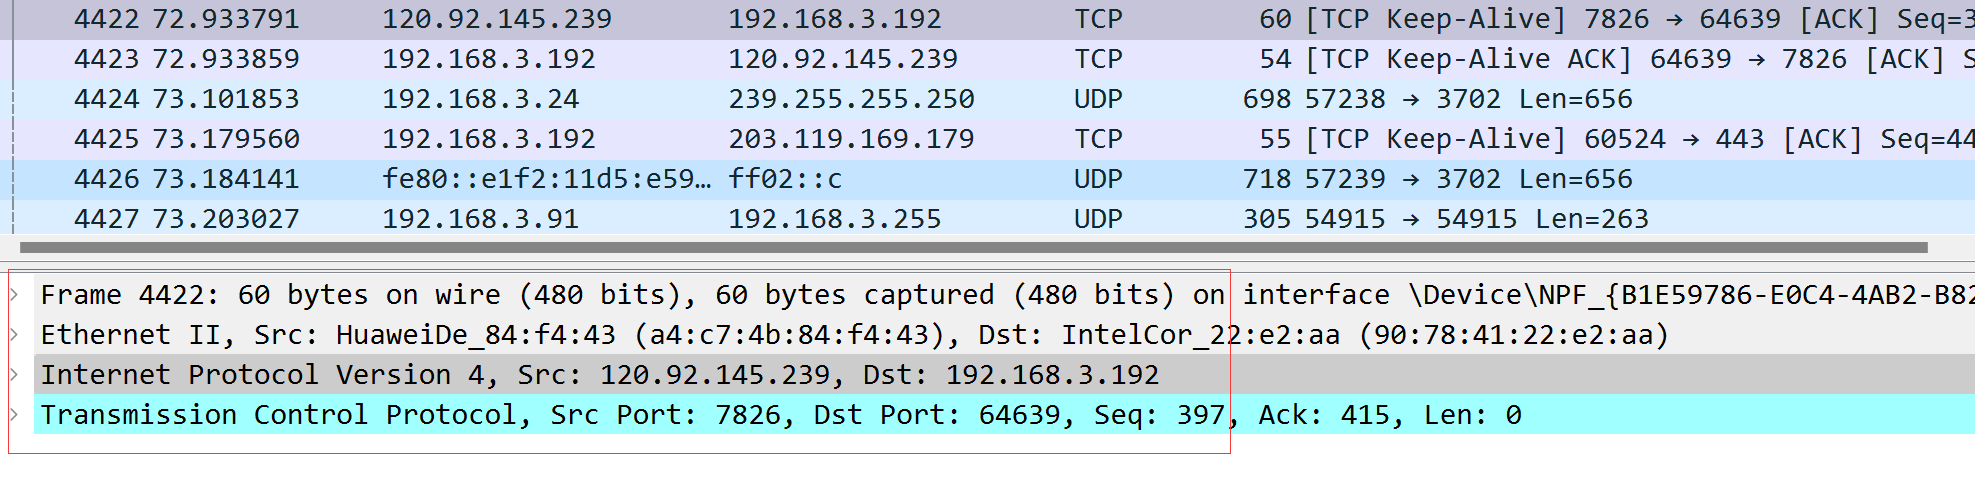The width and height of the screenshot is (1975, 492).
Task: Click destination ff02::c in packet 4426
Action: coord(785,179)
